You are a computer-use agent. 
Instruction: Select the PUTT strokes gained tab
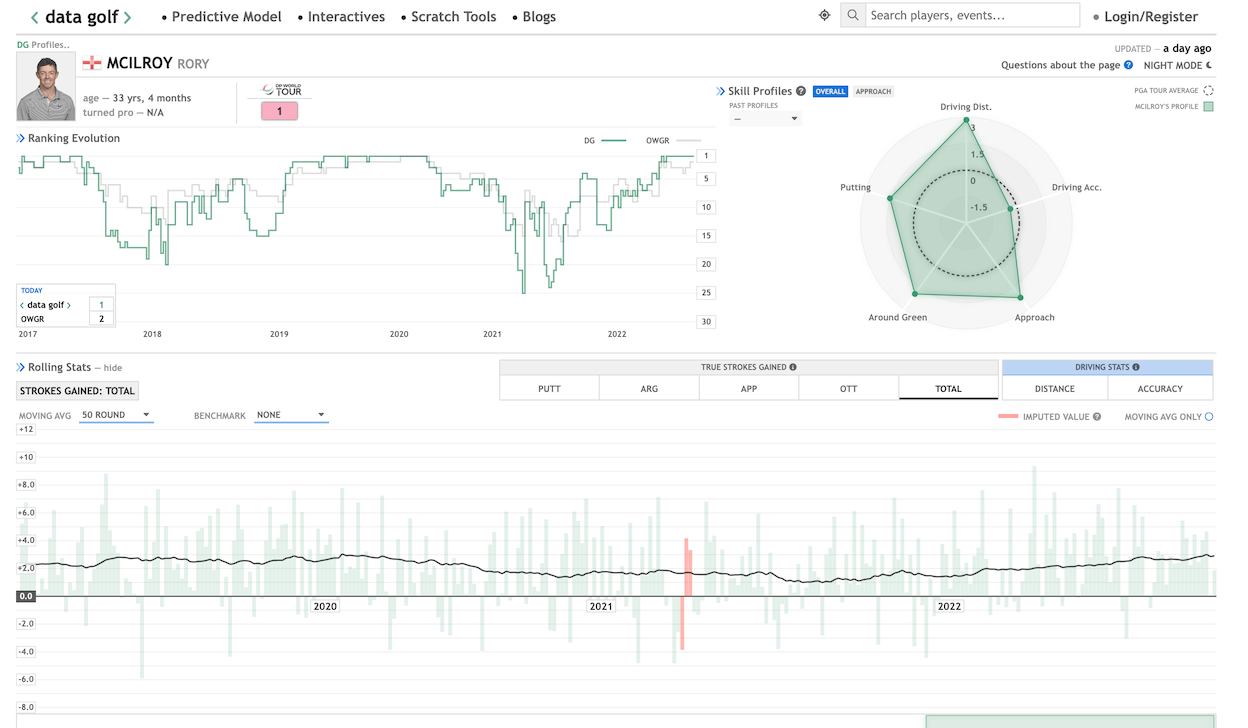(x=549, y=388)
